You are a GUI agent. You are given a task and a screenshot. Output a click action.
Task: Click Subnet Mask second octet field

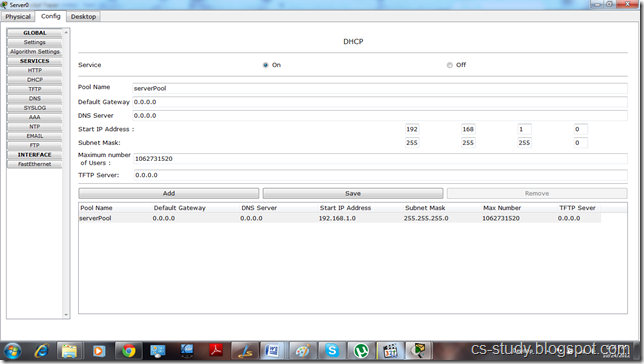pos(468,143)
